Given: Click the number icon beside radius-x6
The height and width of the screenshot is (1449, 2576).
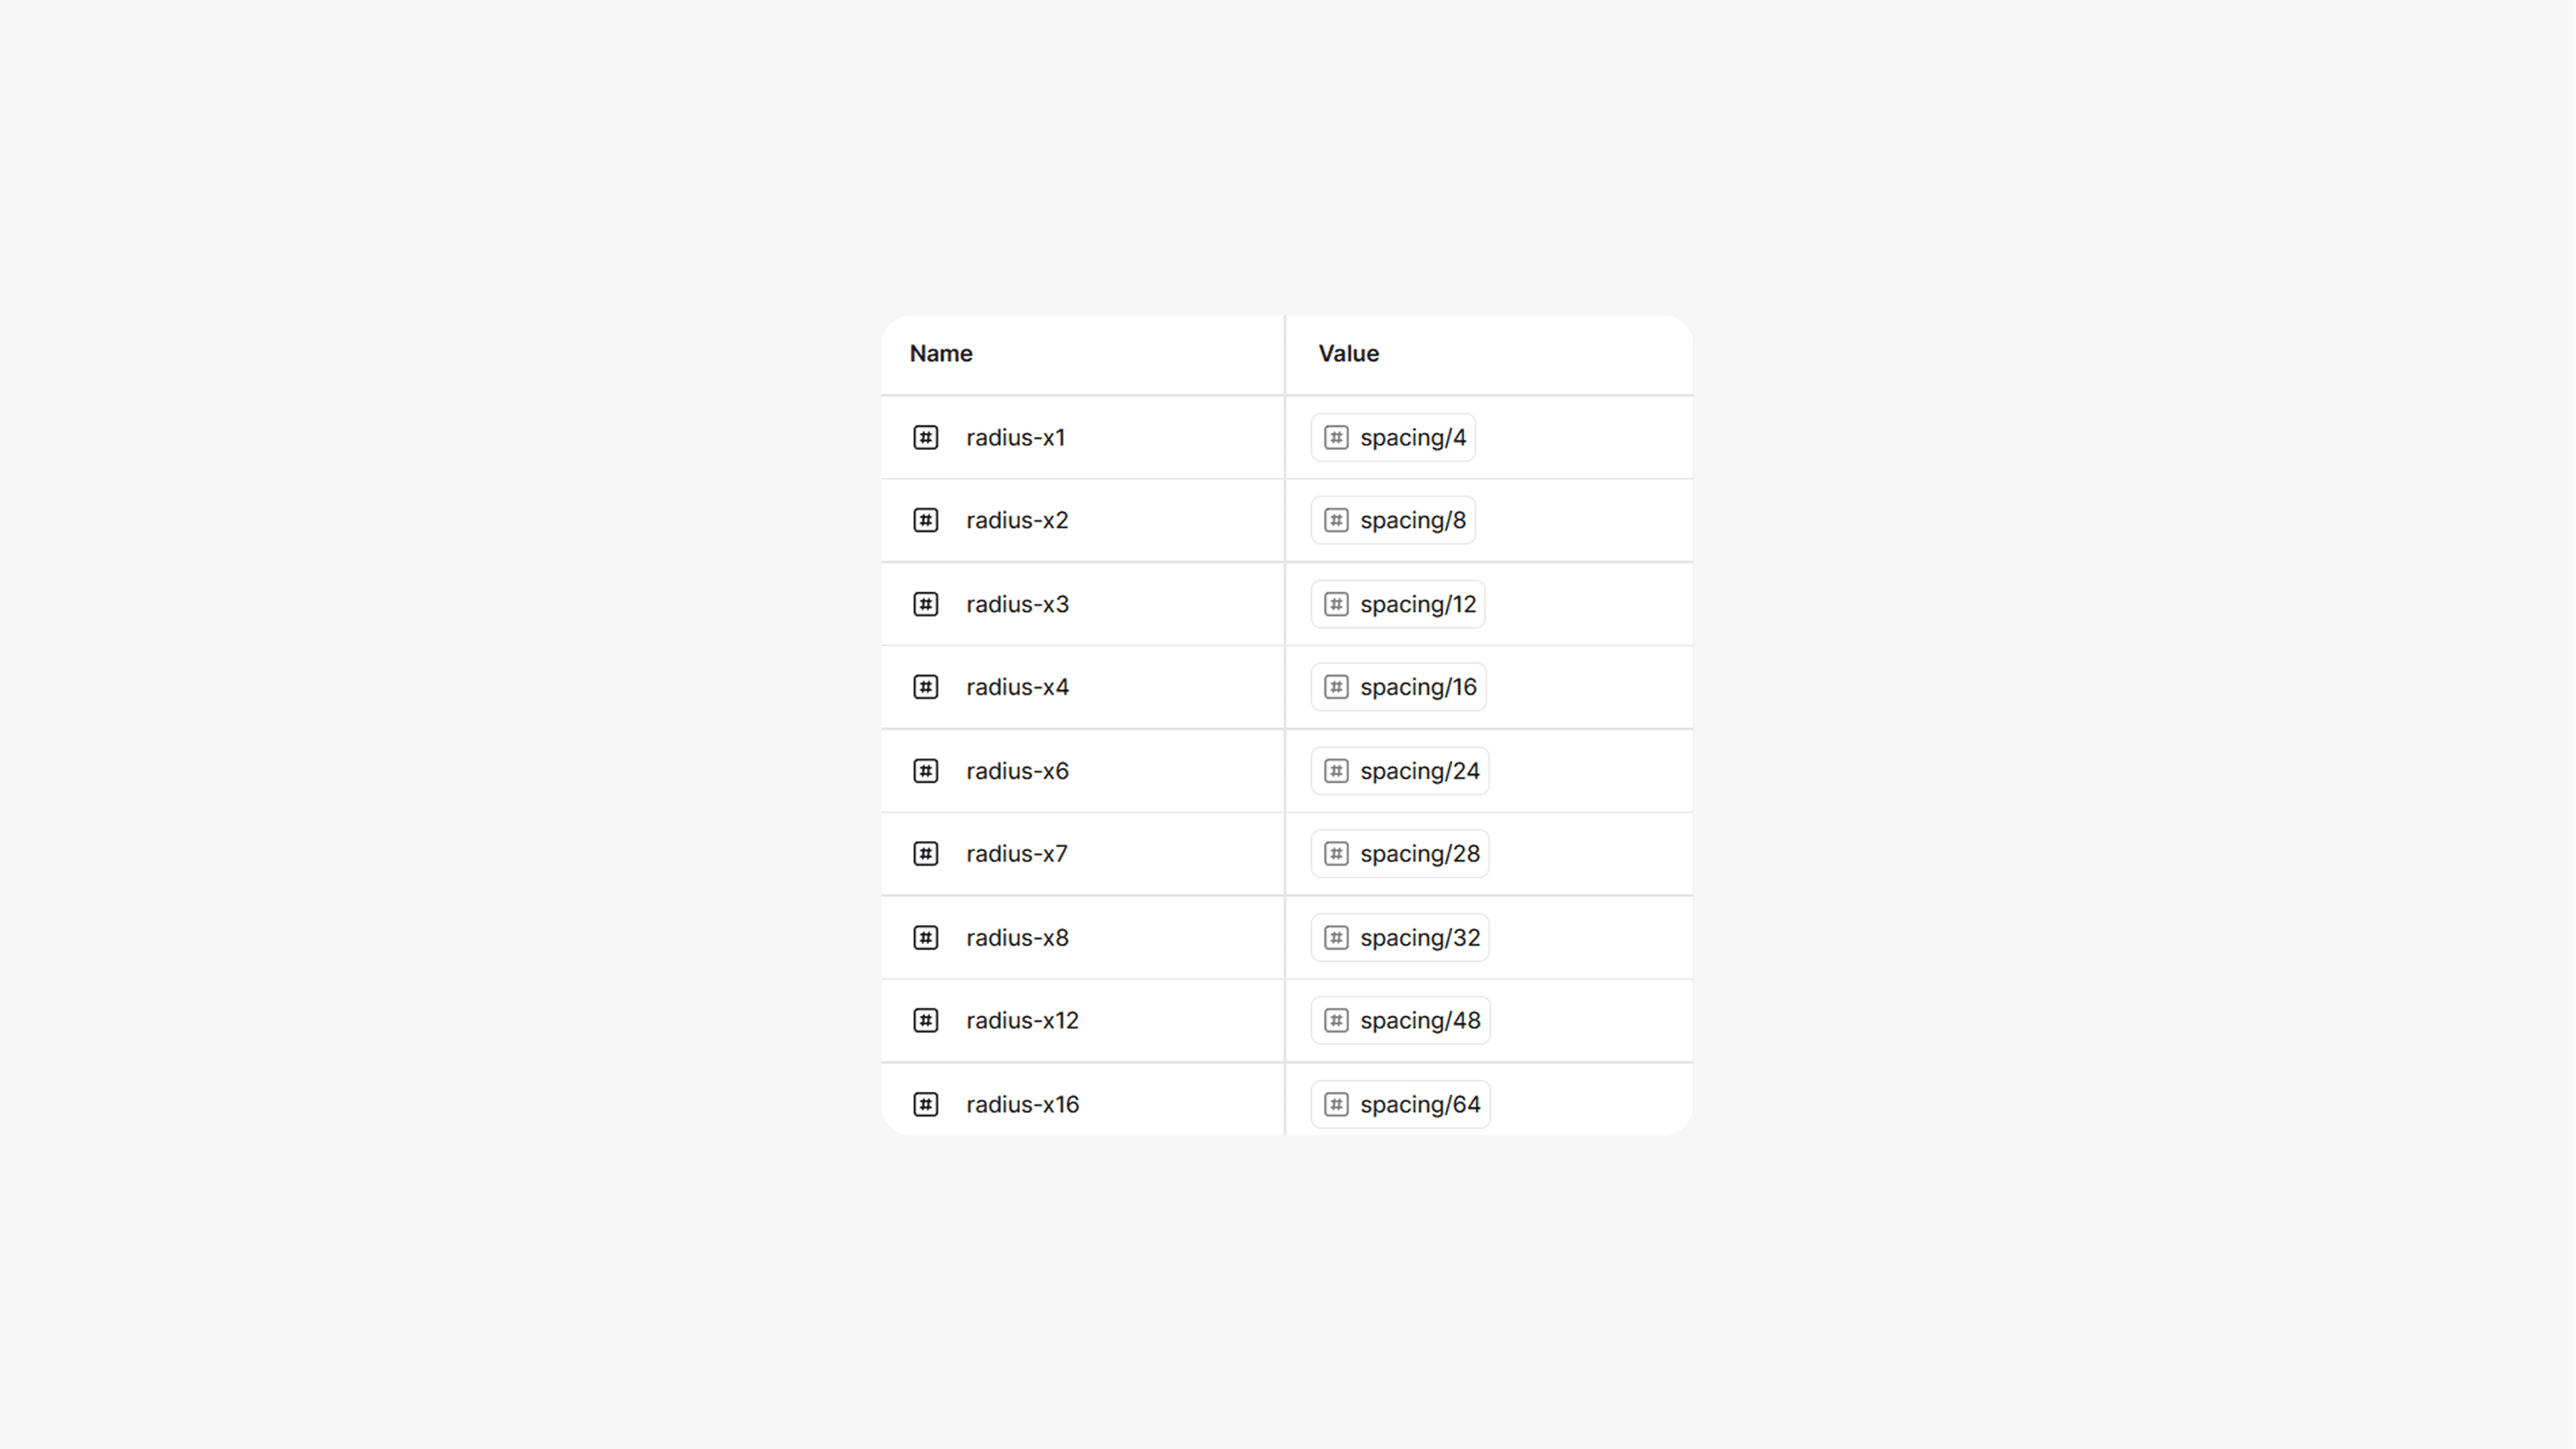Looking at the screenshot, I should (x=925, y=771).
